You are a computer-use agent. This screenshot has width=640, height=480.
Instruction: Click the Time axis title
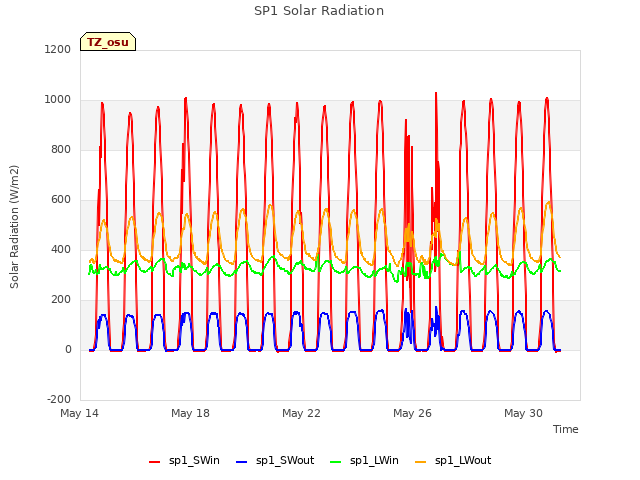[565, 429]
